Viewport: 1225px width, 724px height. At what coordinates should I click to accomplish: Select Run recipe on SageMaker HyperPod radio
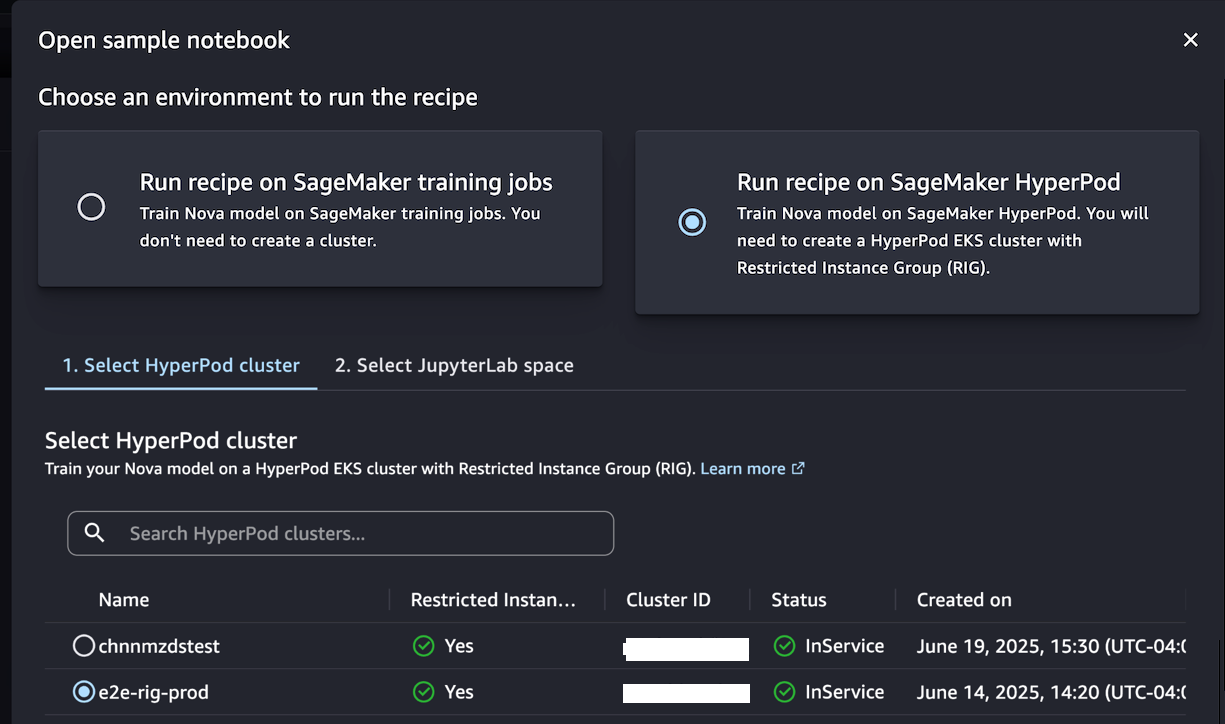(x=691, y=221)
